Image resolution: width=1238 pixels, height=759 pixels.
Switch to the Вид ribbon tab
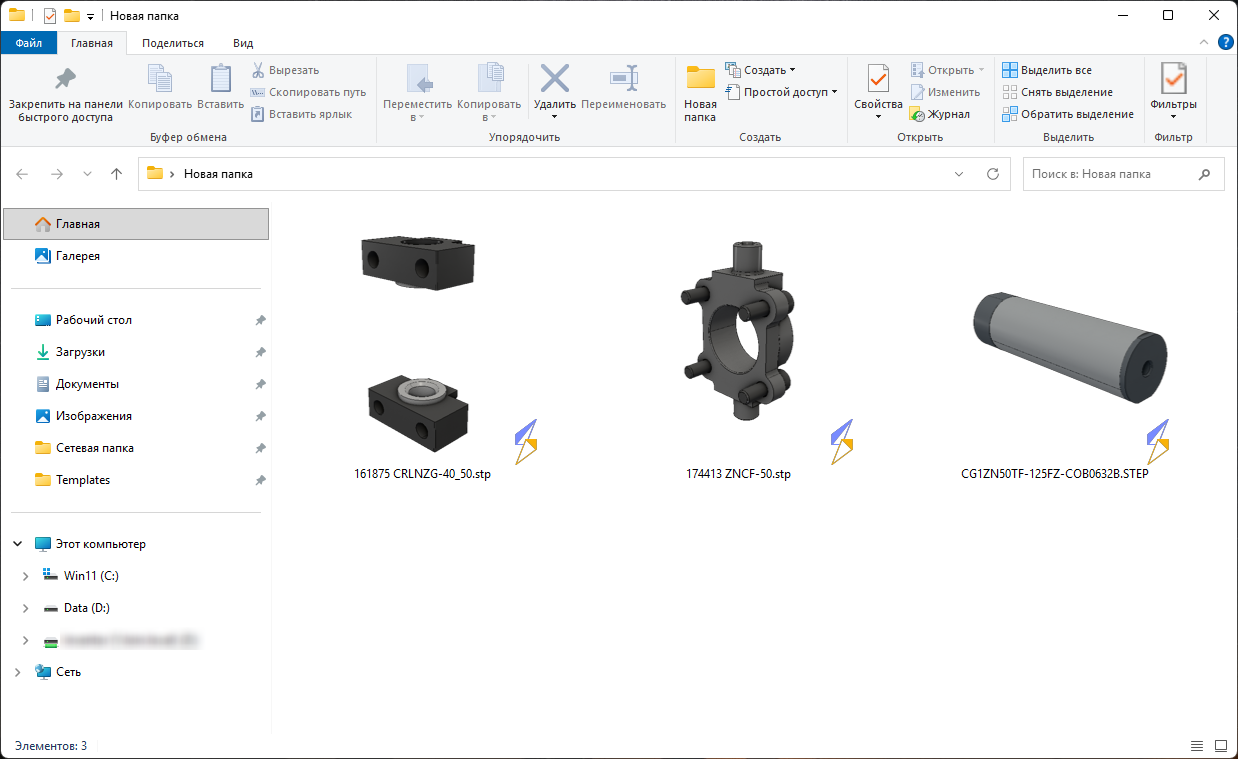pos(243,43)
